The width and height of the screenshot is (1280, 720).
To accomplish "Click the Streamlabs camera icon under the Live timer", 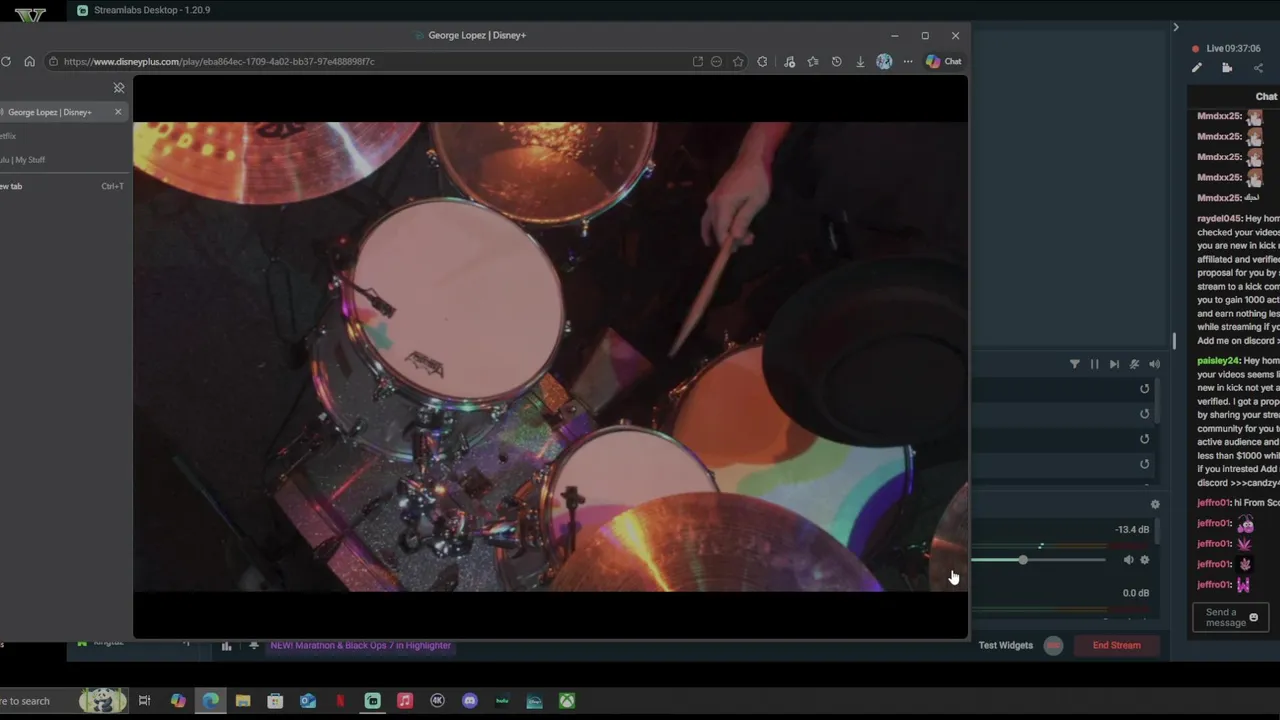I will [x=1227, y=68].
